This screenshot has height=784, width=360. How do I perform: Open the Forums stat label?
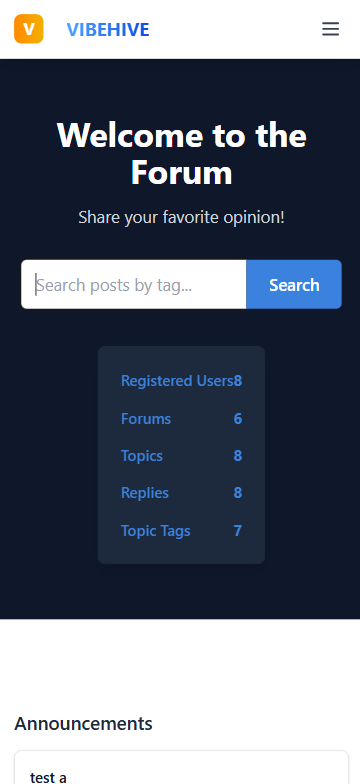pos(146,418)
